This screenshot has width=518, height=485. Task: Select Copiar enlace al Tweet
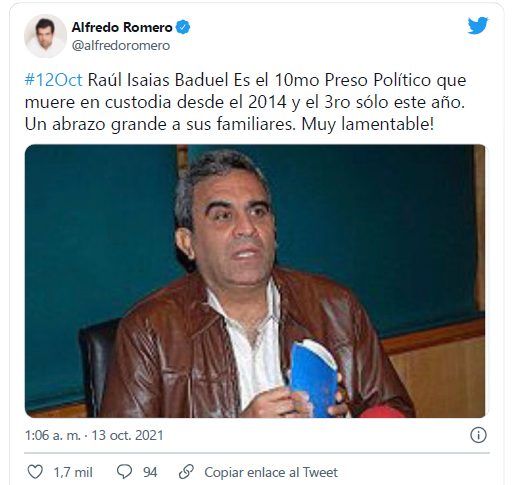coord(271,472)
